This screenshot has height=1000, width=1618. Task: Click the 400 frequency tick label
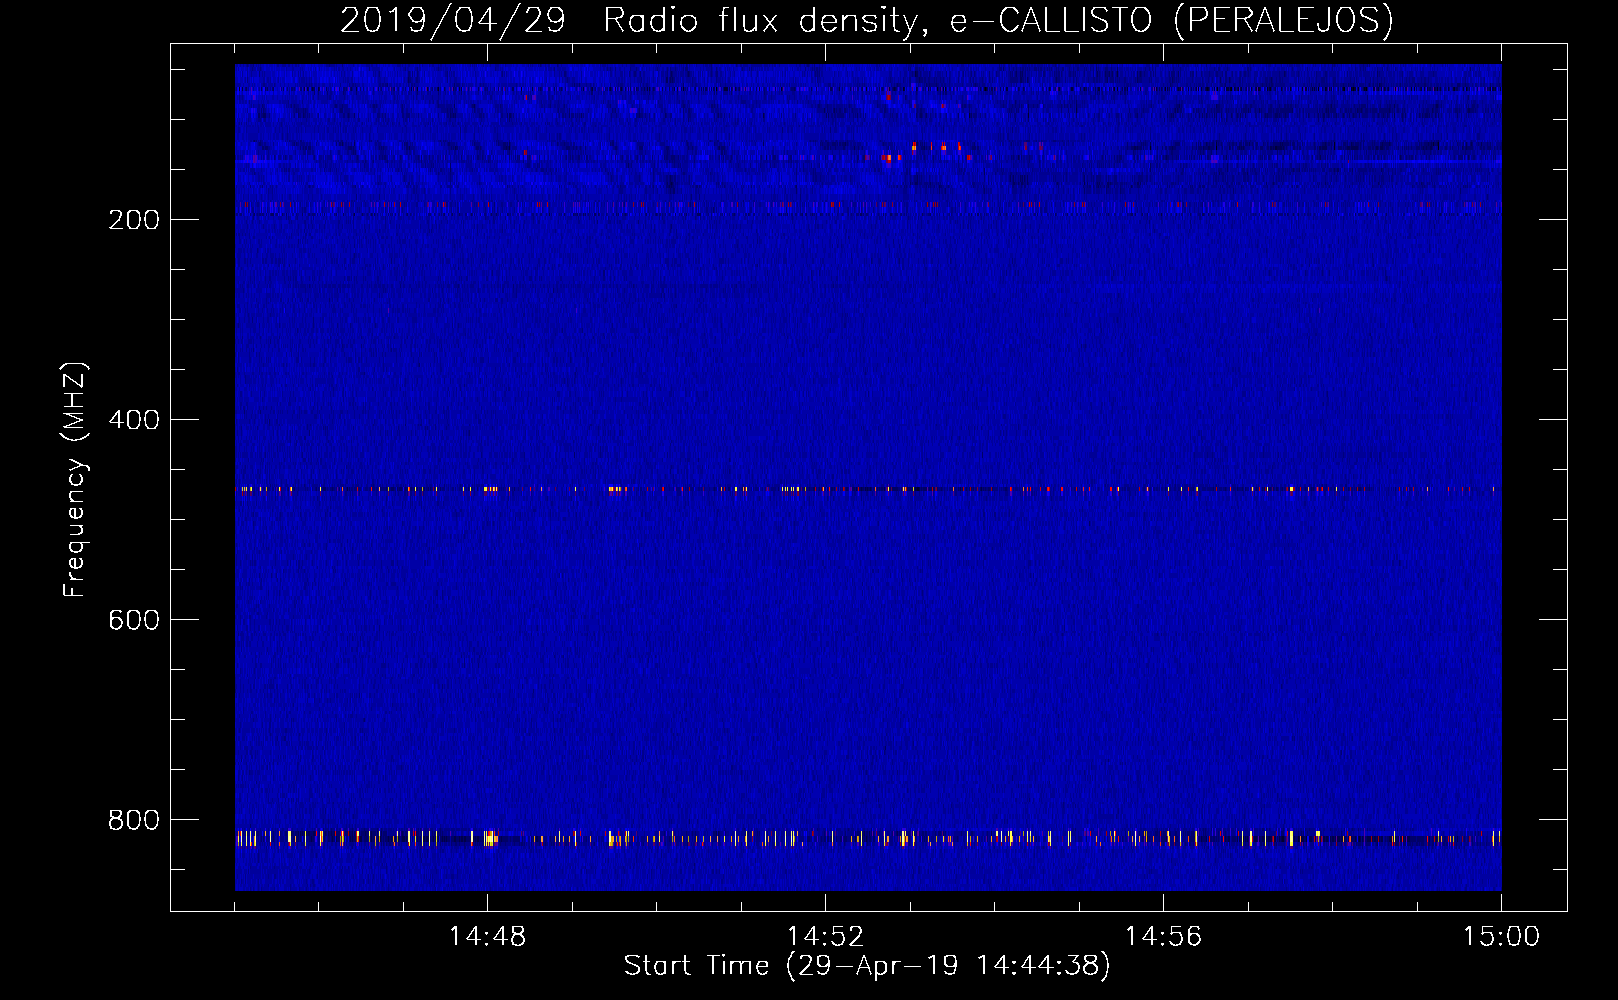(x=134, y=420)
